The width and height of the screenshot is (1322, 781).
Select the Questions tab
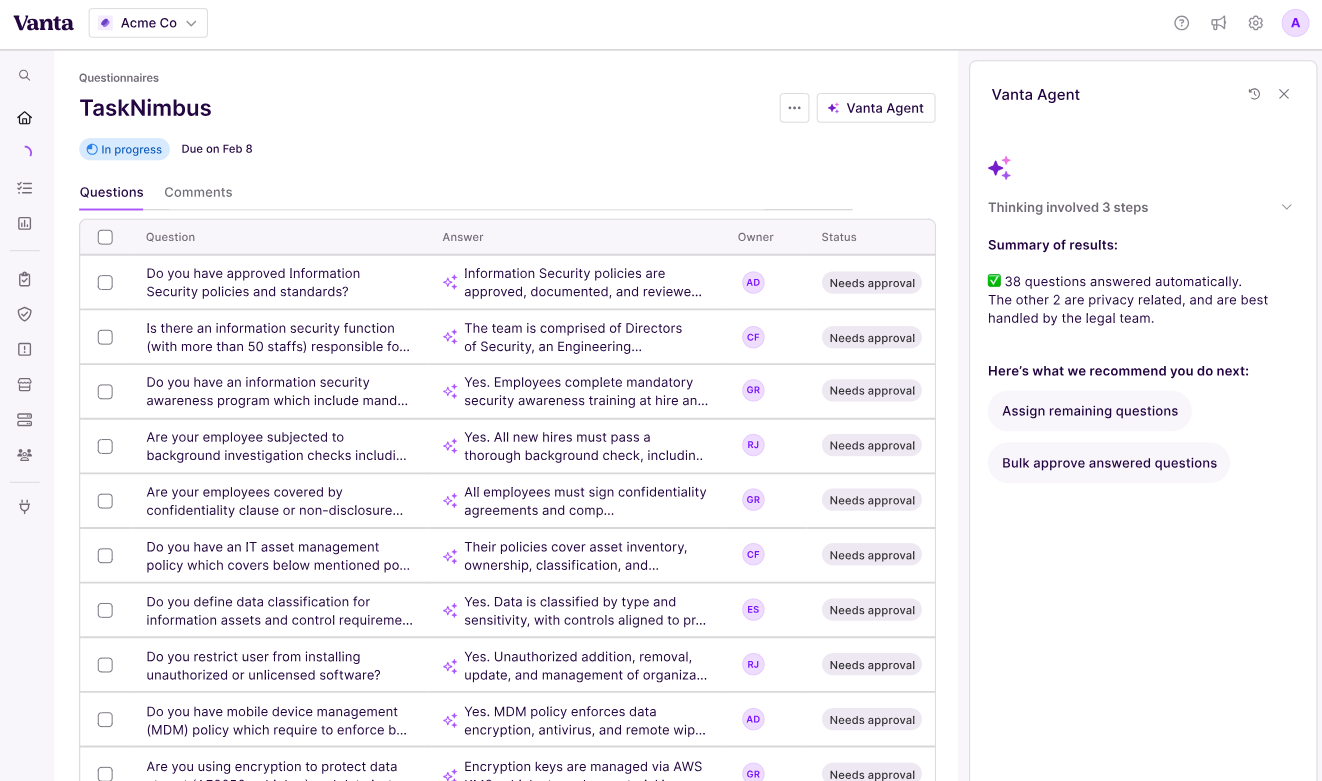111,192
